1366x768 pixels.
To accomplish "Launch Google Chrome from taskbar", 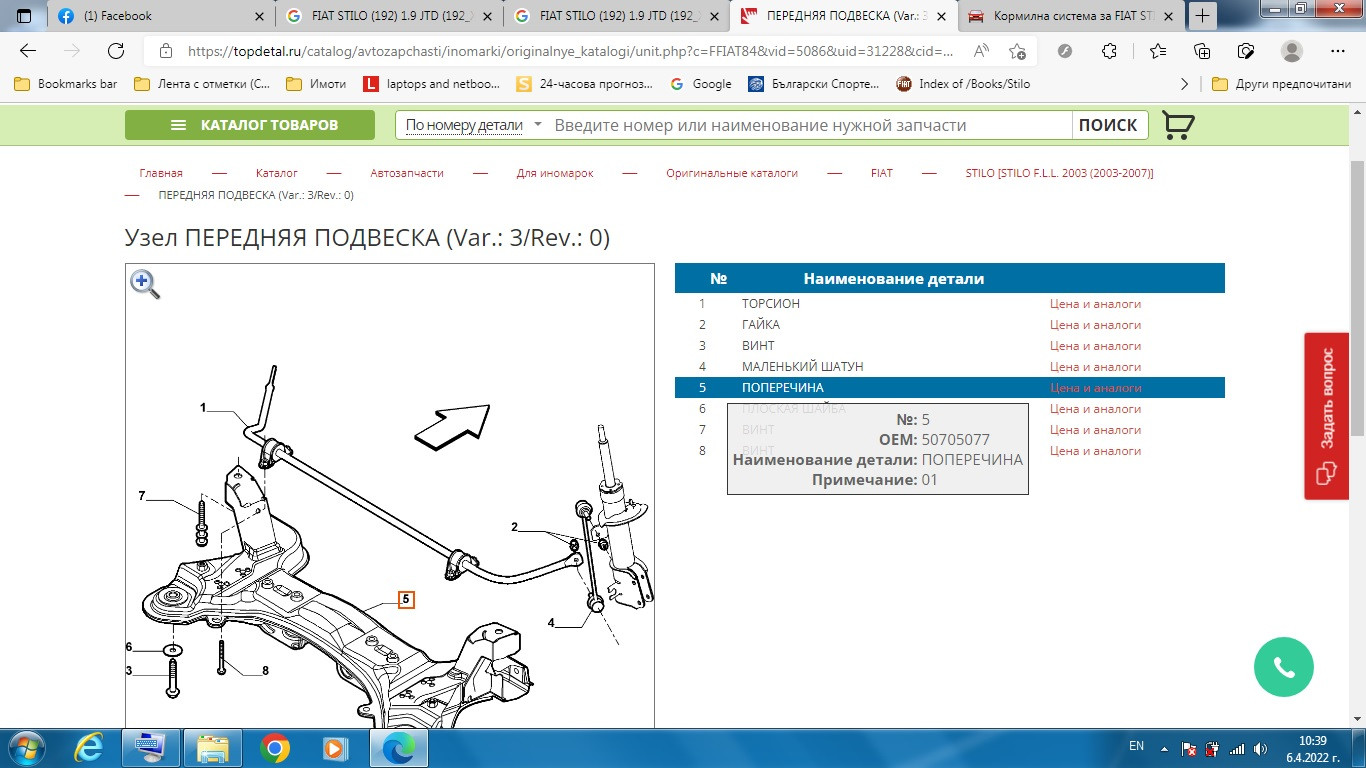I will click(x=275, y=747).
